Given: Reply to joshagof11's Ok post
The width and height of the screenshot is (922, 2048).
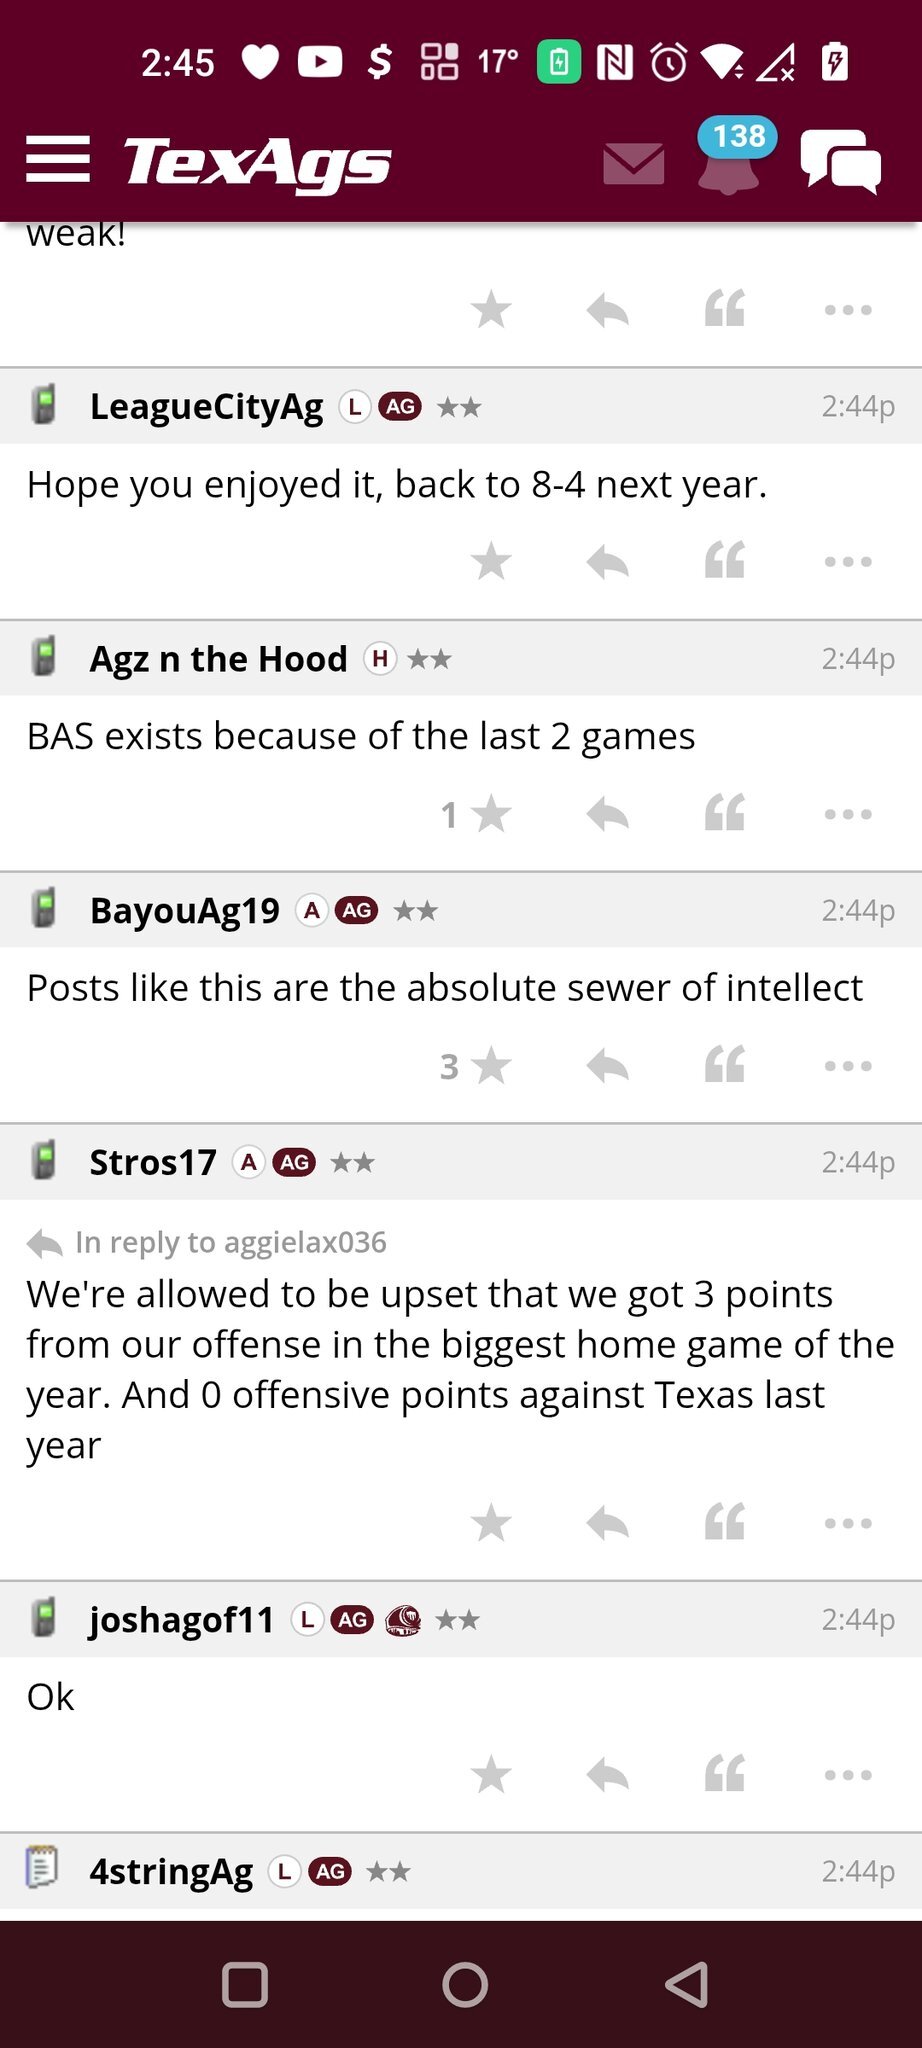Looking at the screenshot, I should [x=607, y=1775].
